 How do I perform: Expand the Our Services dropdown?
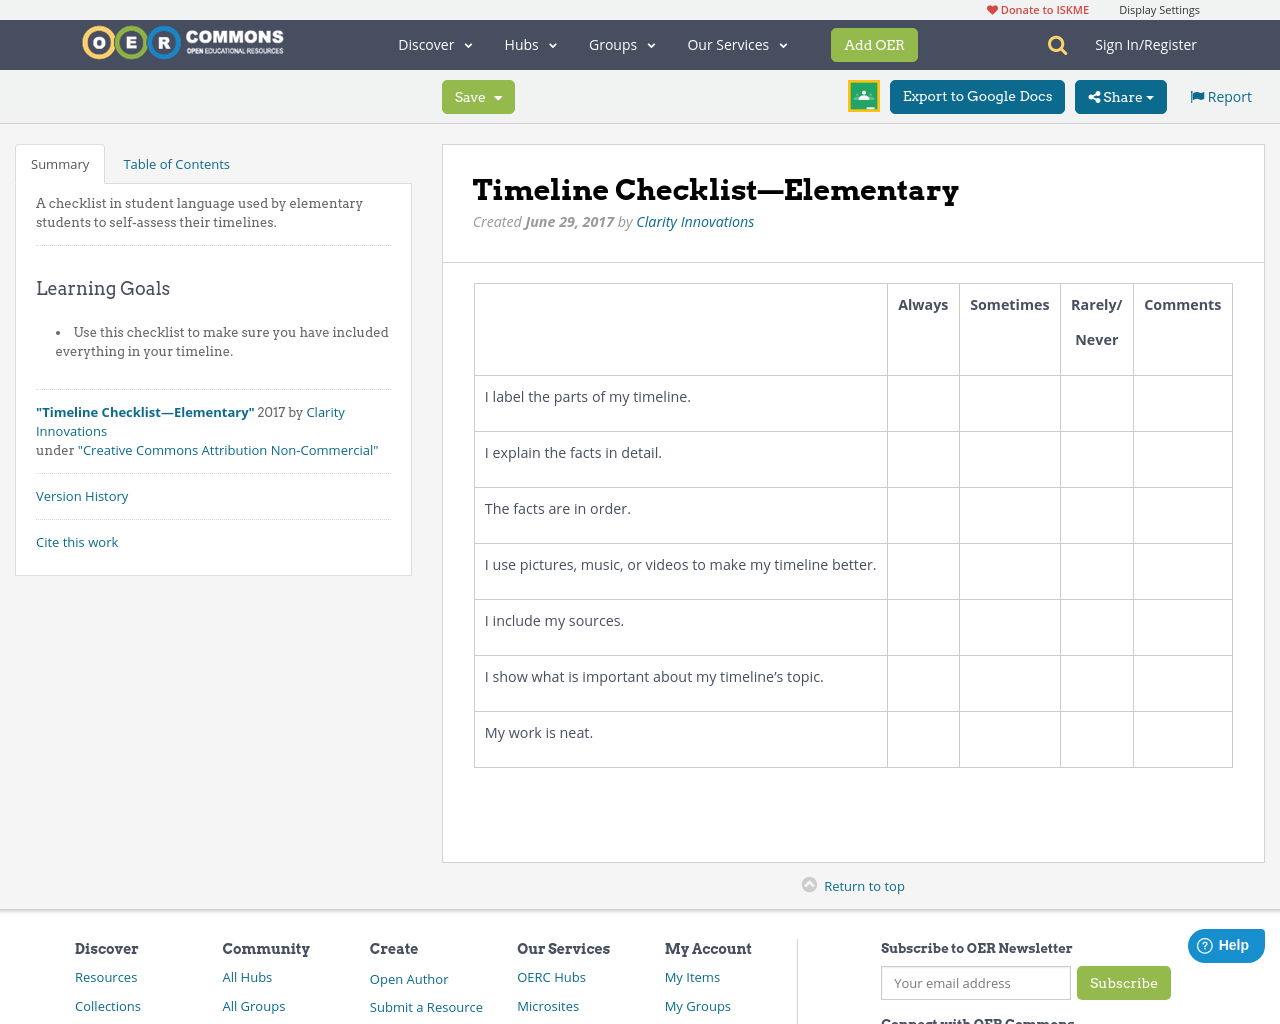[736, 44]
